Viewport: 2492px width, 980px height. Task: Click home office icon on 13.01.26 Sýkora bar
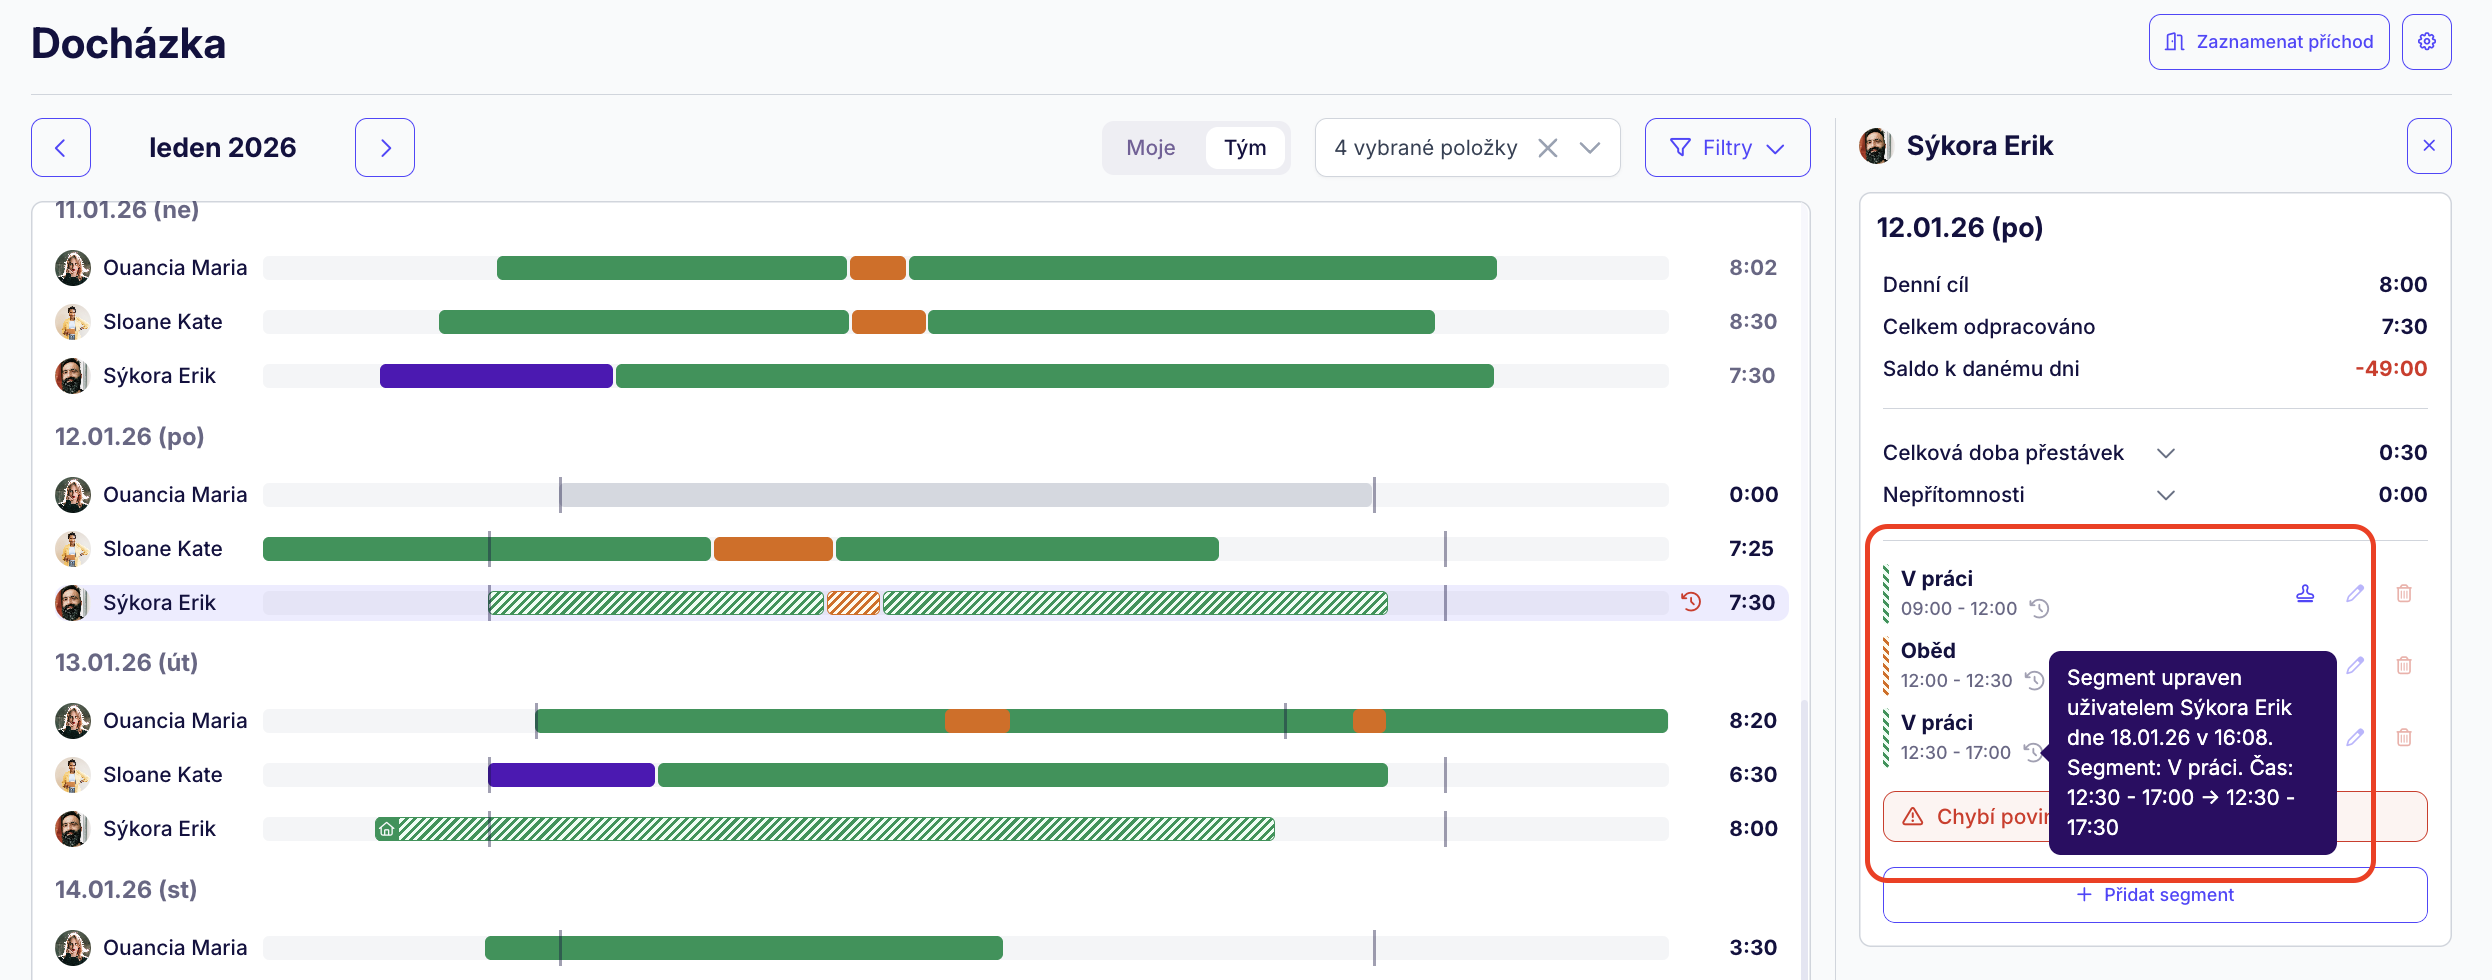tap(387, 829)
